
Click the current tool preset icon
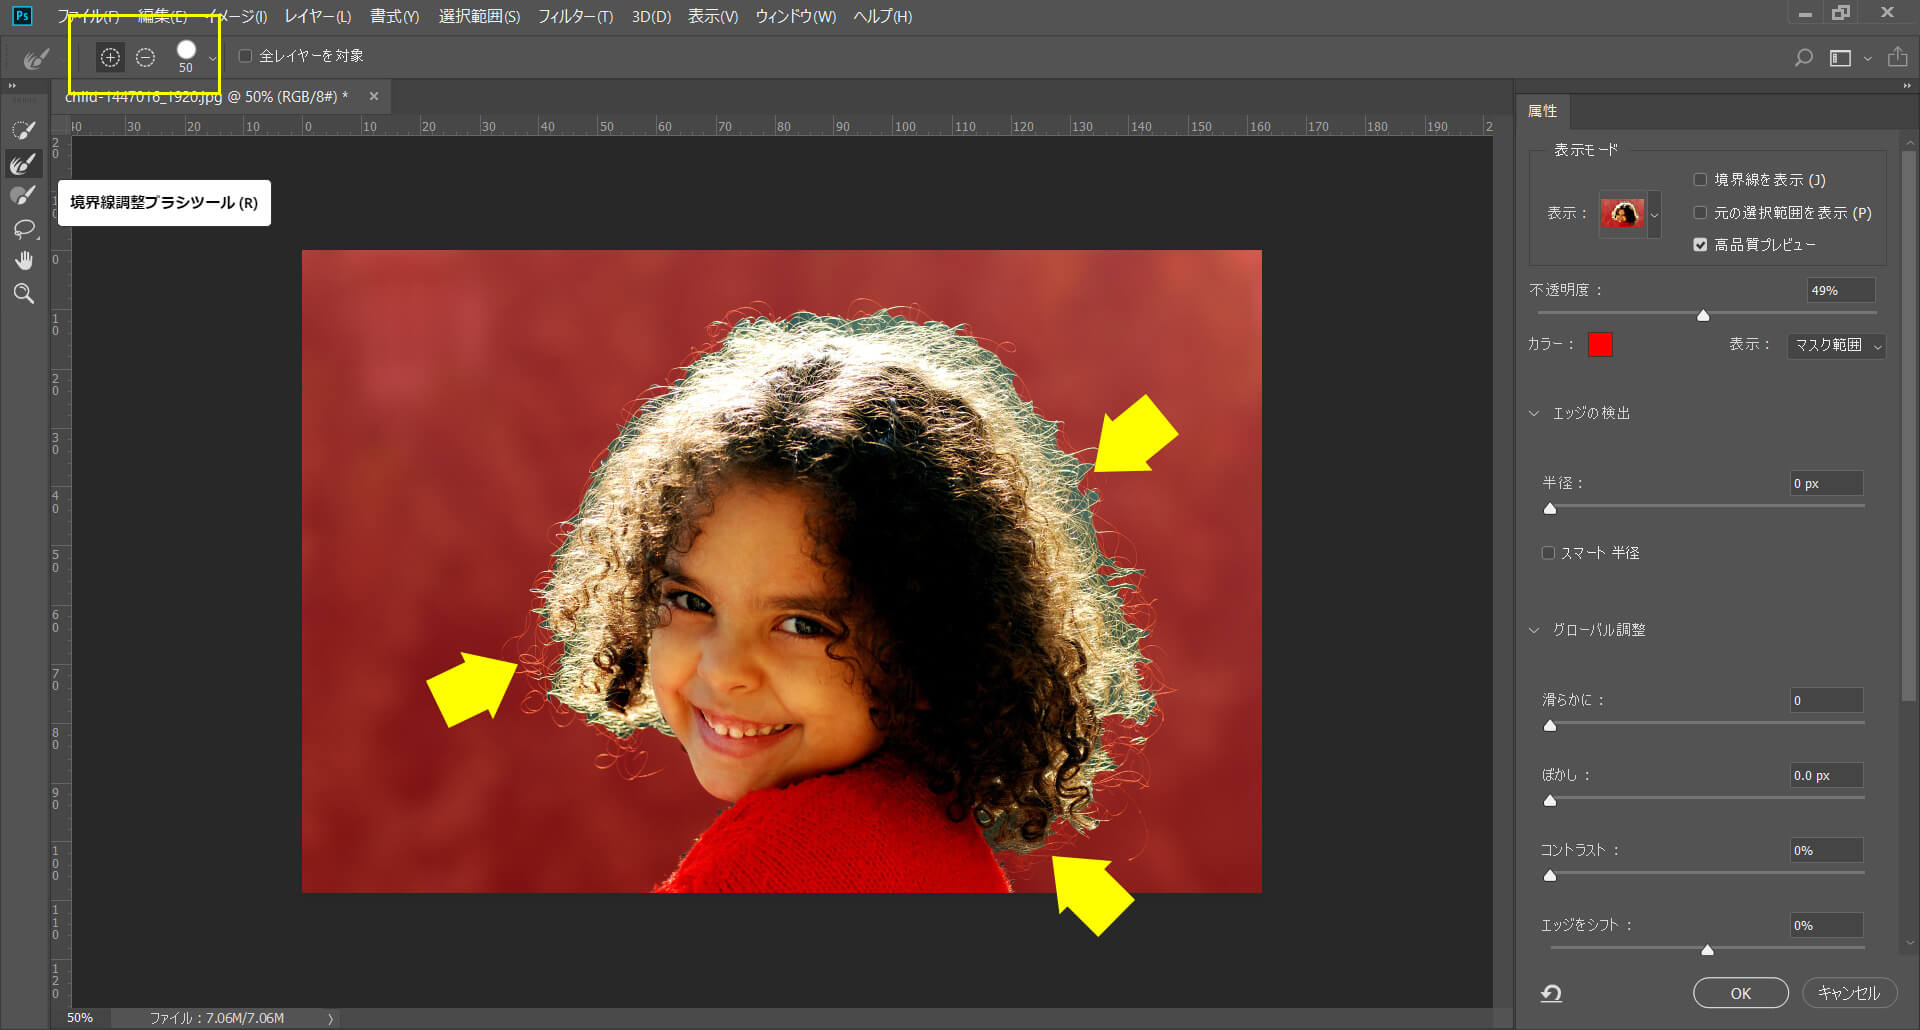click(36, 59)
